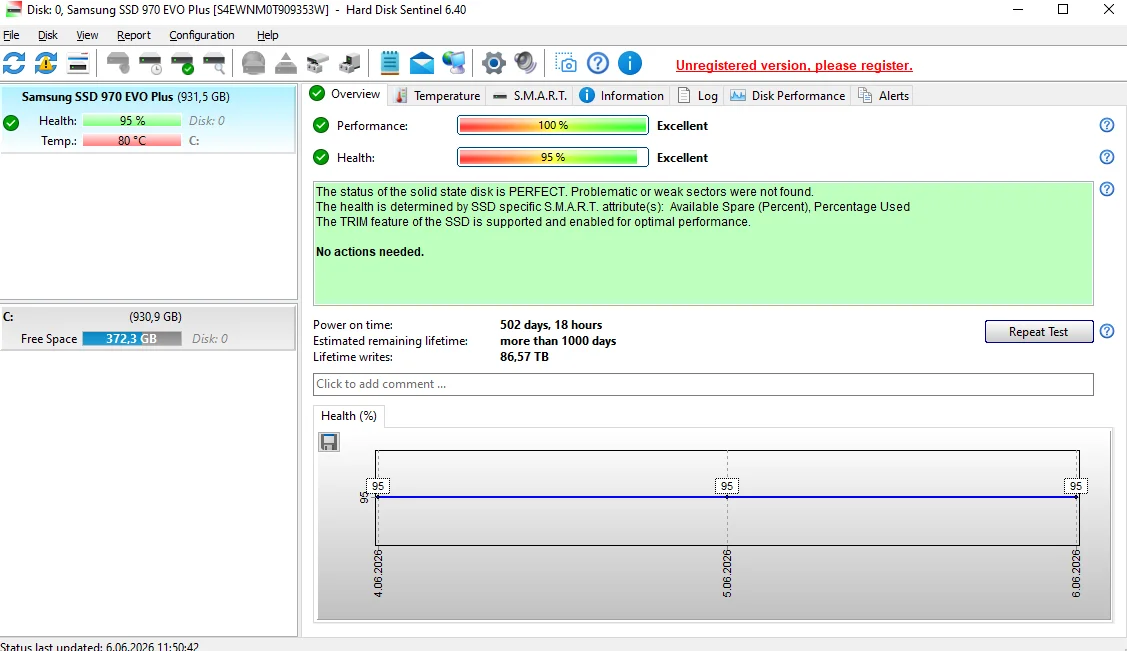Click the disk with clock icon
The image size is (1127, 651).
click(150, 63)
